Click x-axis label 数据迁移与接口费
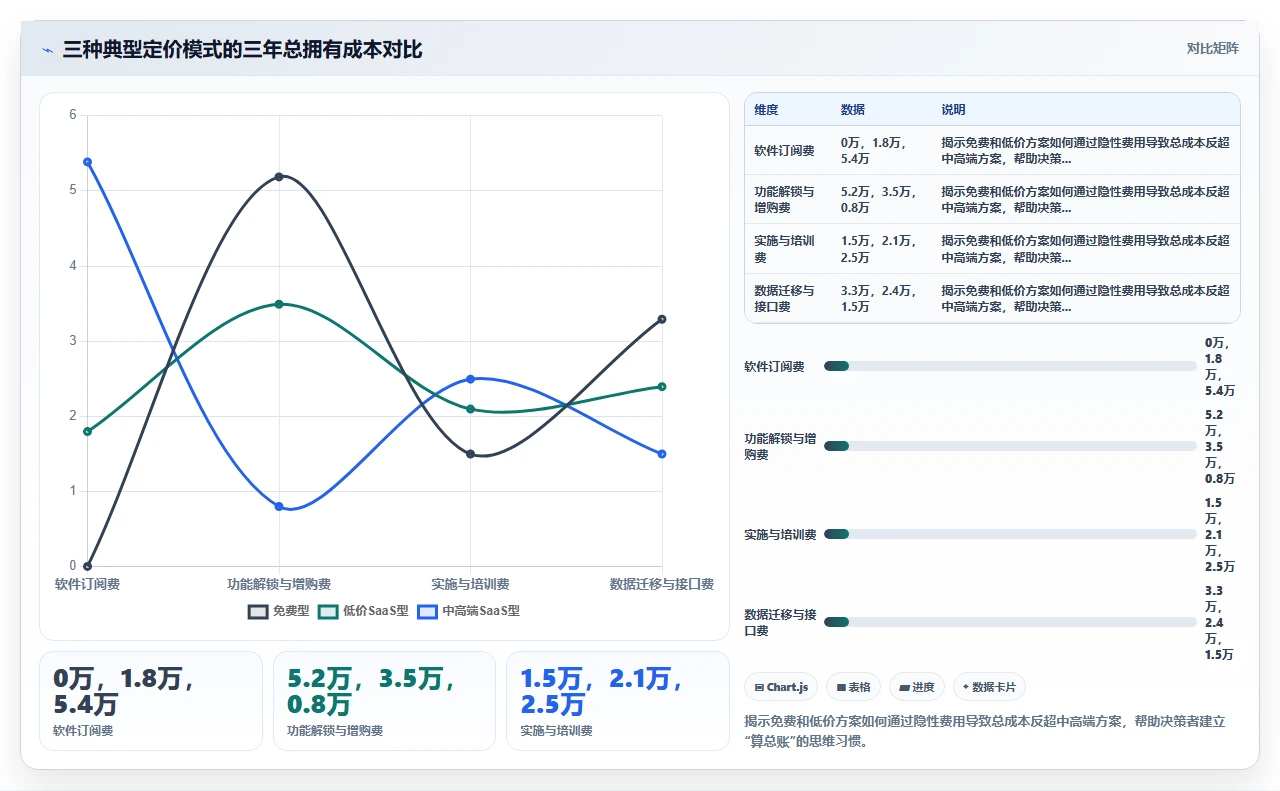 pyautogui.click(x=661, y=584)
